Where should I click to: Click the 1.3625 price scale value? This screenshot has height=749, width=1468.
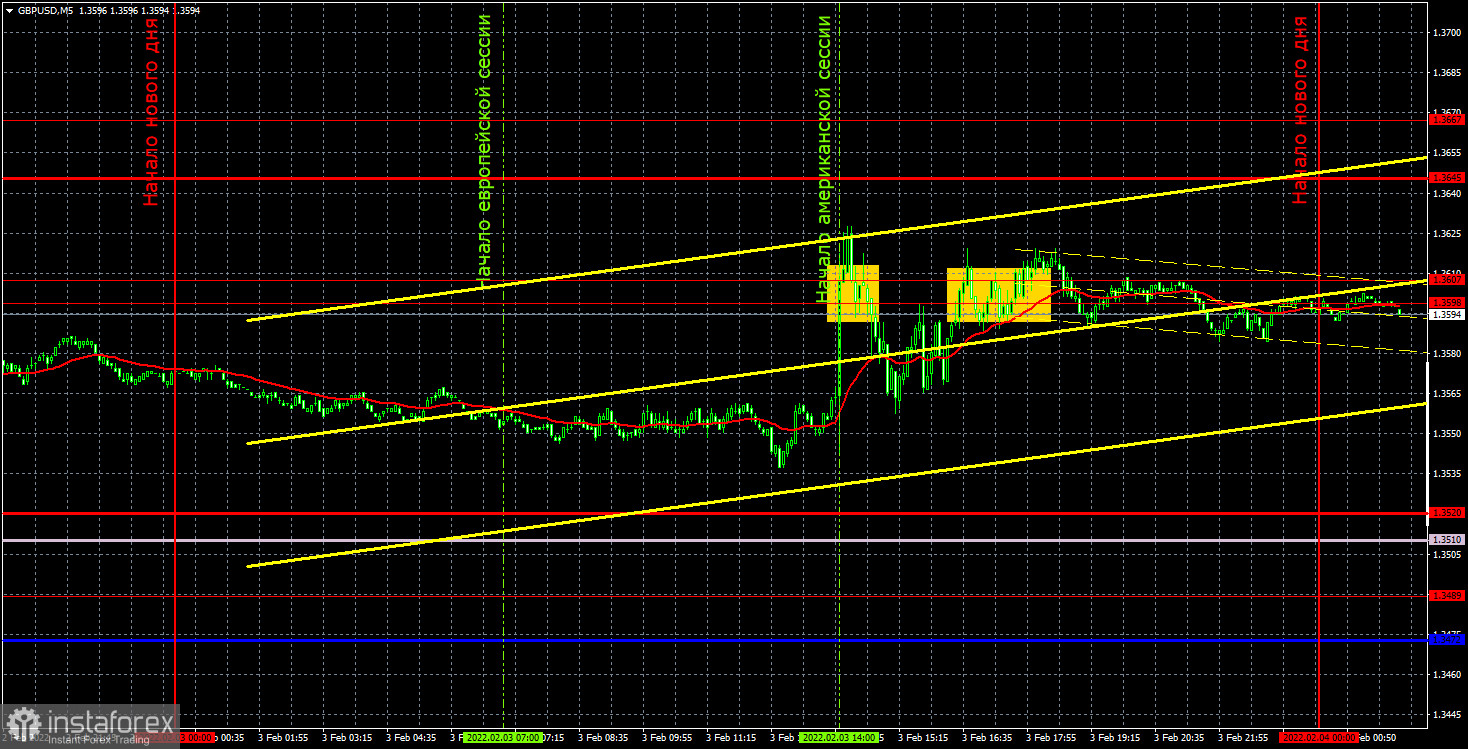click(1447, 233)
